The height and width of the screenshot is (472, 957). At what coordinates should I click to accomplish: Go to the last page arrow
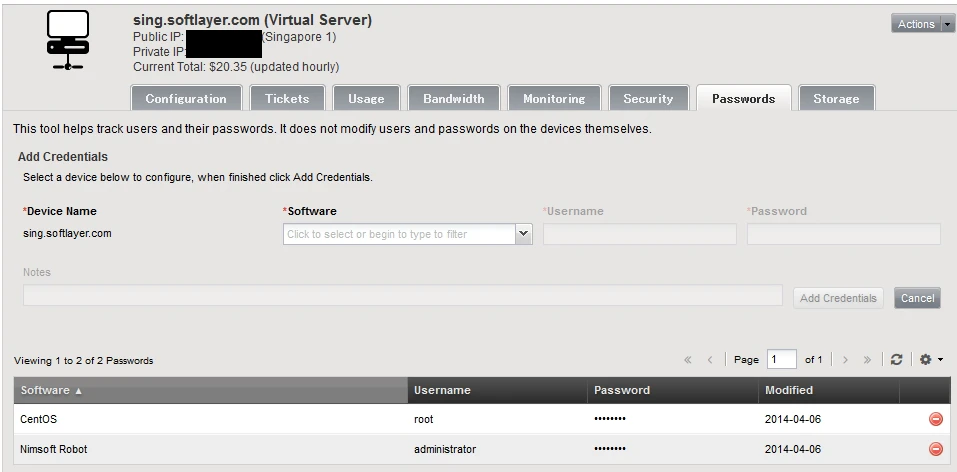point(867,360)
